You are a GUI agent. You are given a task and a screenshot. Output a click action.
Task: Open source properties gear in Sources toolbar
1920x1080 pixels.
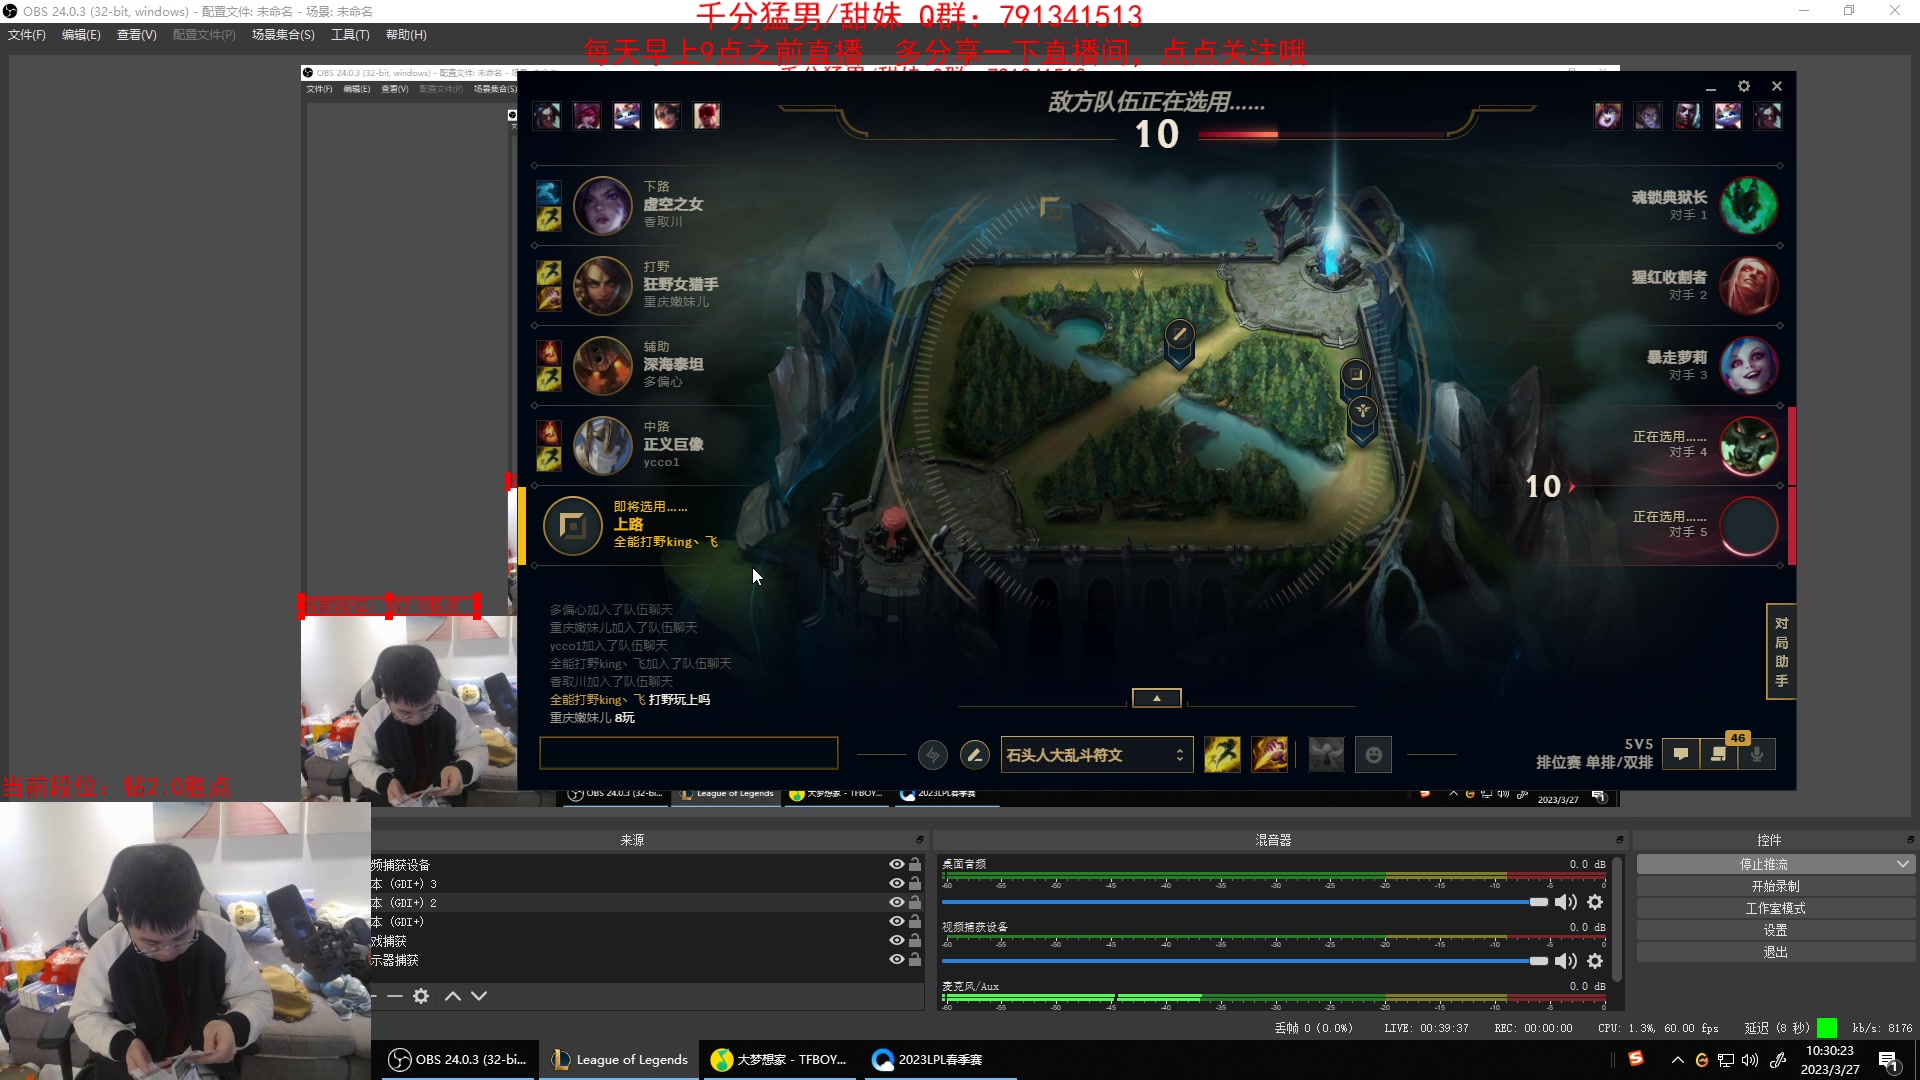point(421,996)
